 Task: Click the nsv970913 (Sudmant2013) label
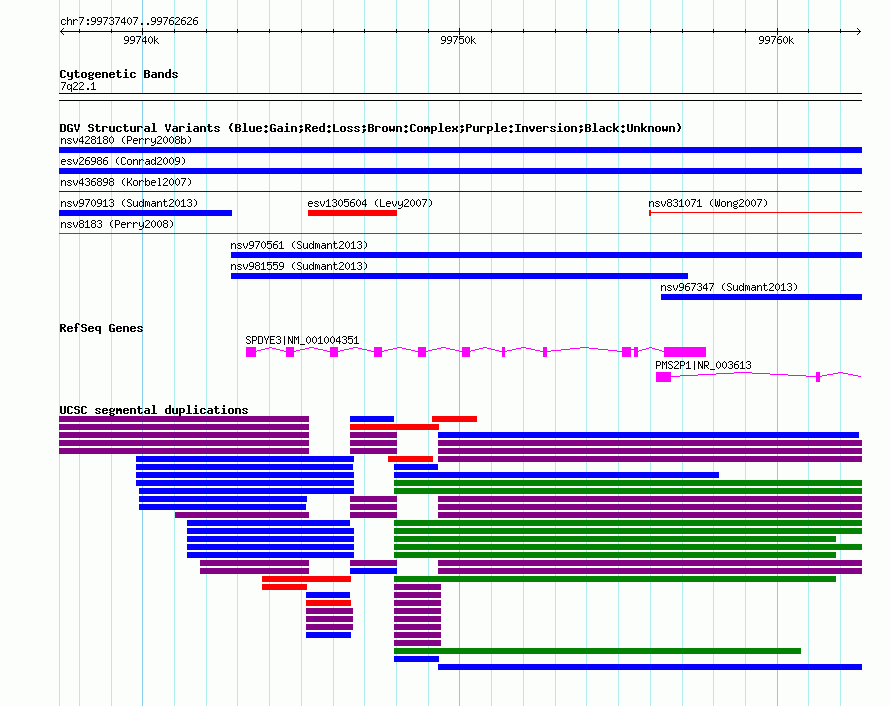tap(129, 203)
